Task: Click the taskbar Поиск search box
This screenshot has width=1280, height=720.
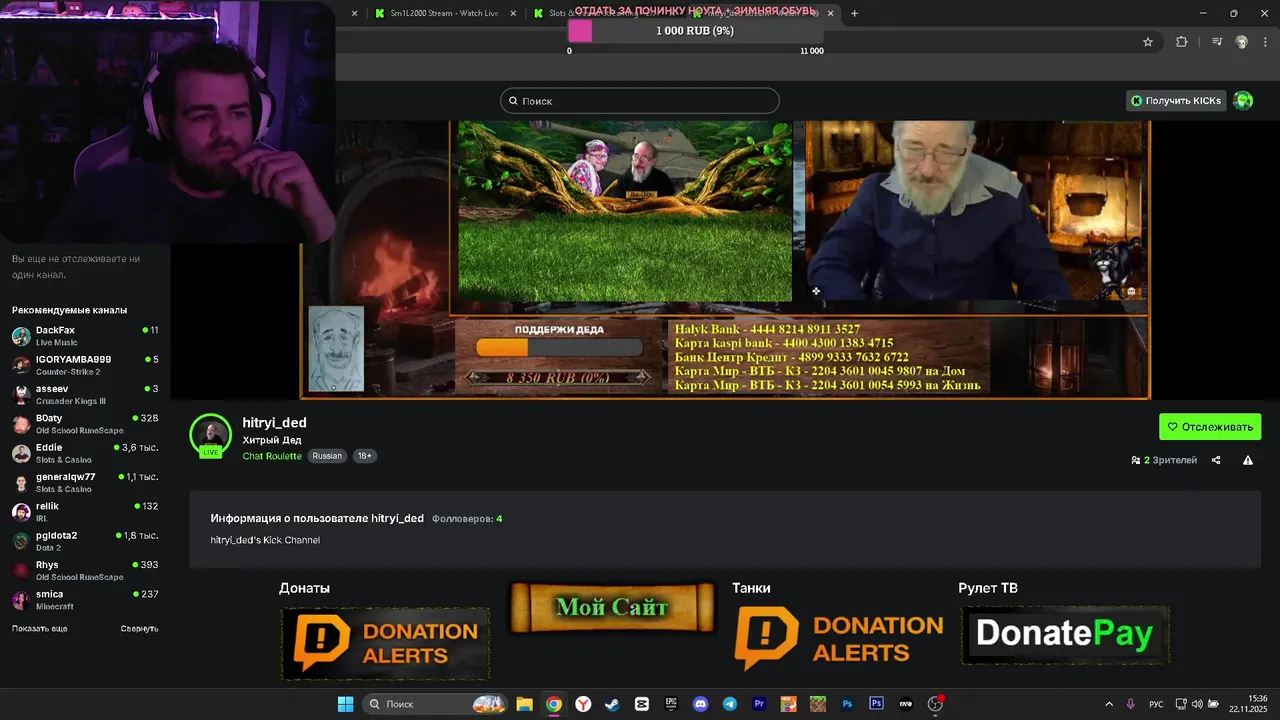Action: pos(434,704)
